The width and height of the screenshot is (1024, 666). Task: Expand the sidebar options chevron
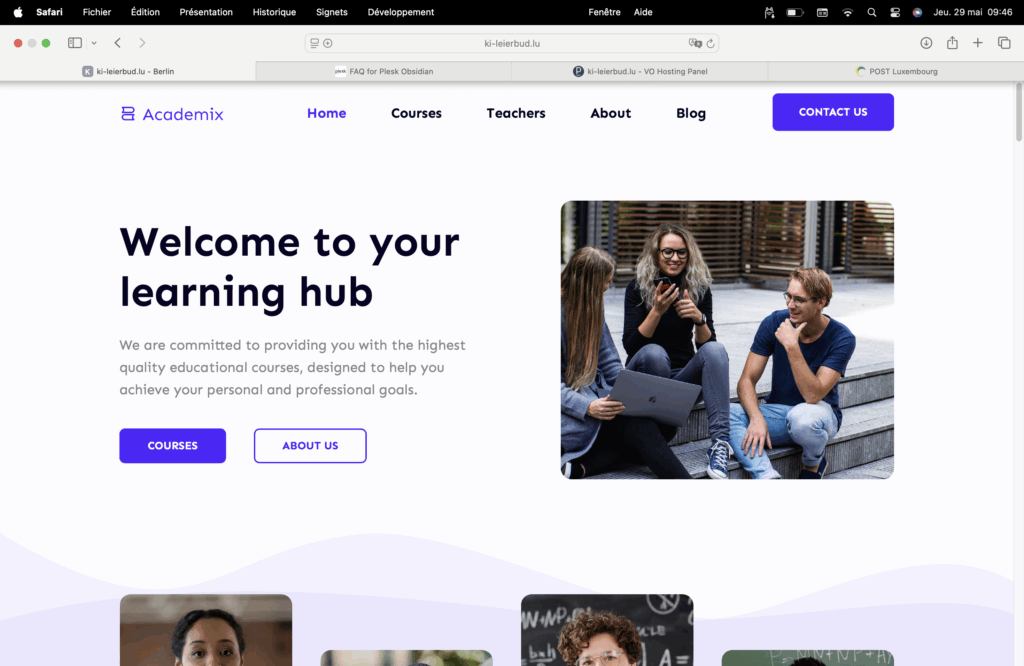click(x=94, y=43)
